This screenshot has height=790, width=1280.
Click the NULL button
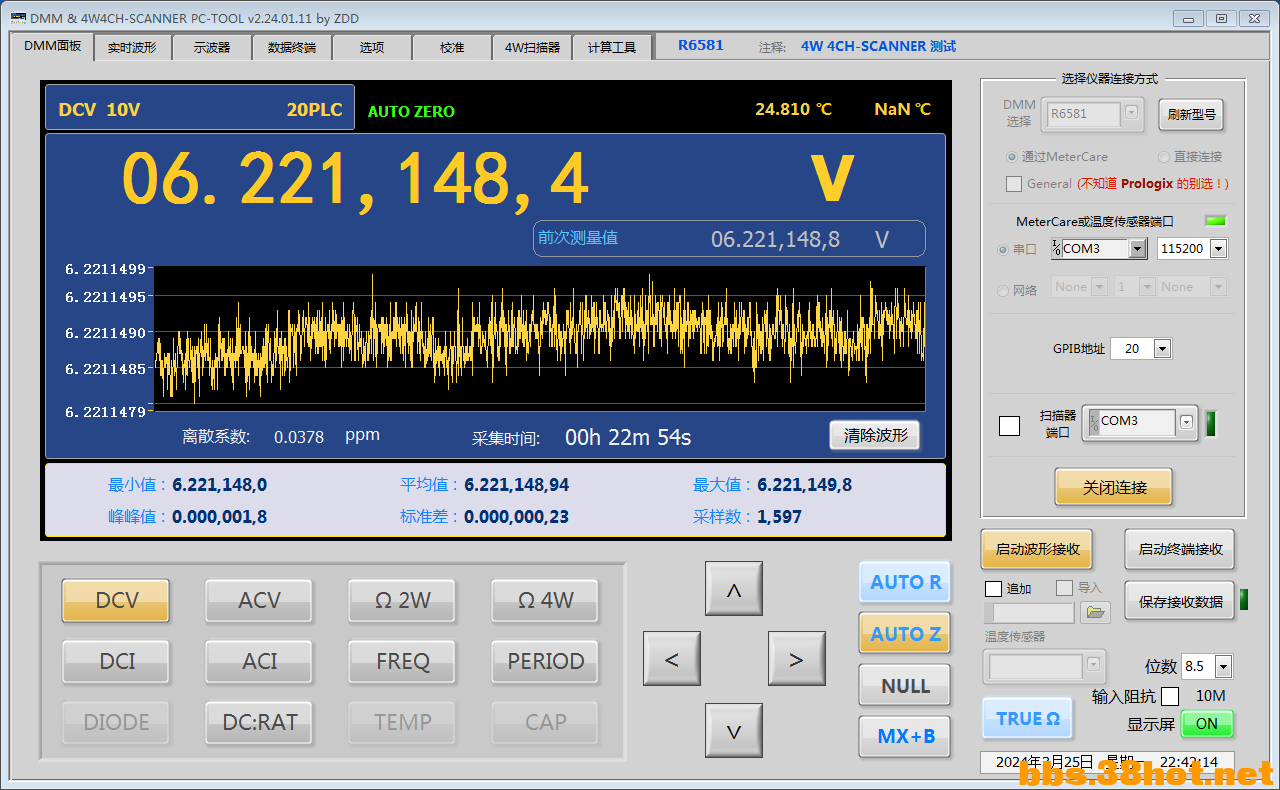pyautogui.click(x=906, y=686)
